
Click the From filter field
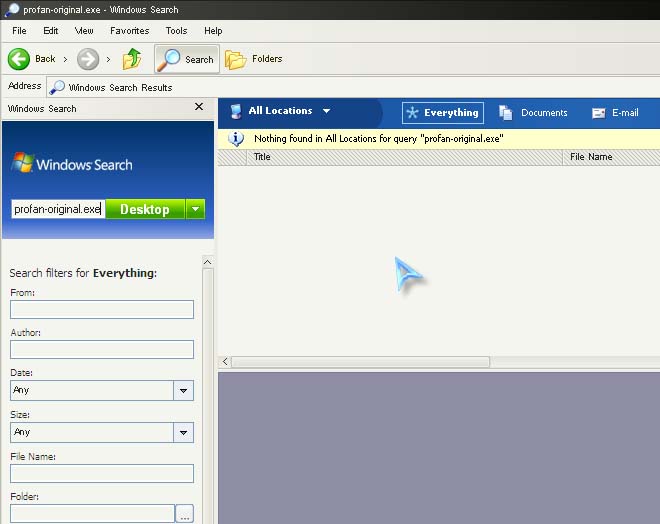[x=102, y=309]
